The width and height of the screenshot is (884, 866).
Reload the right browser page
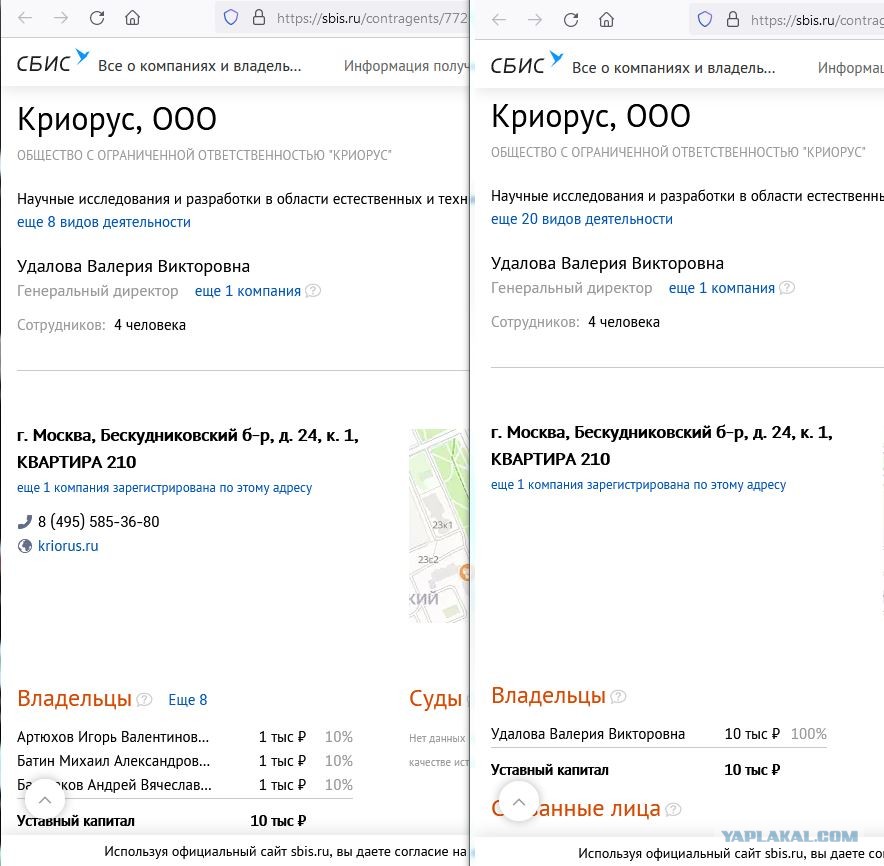pyautogui.click(x=571, y=20)
